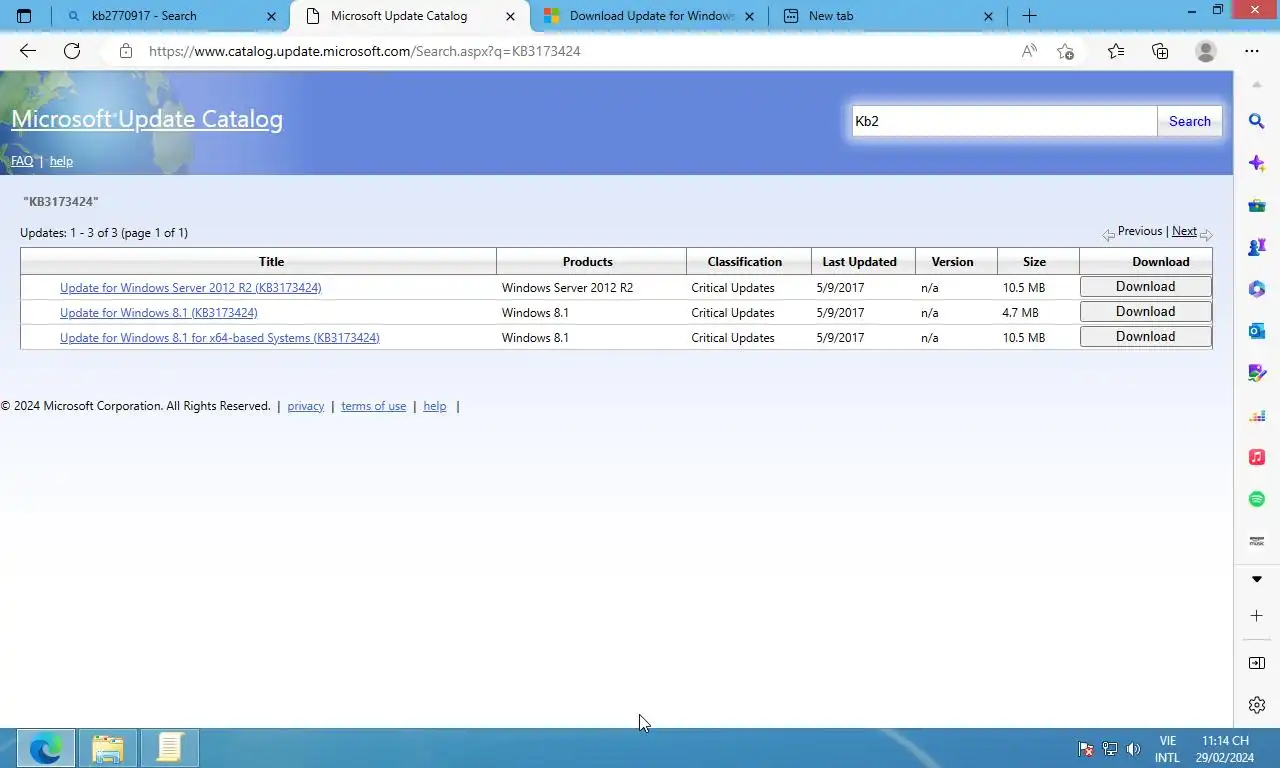
Task: Click the address bar URL
Action: click(364, 51)
